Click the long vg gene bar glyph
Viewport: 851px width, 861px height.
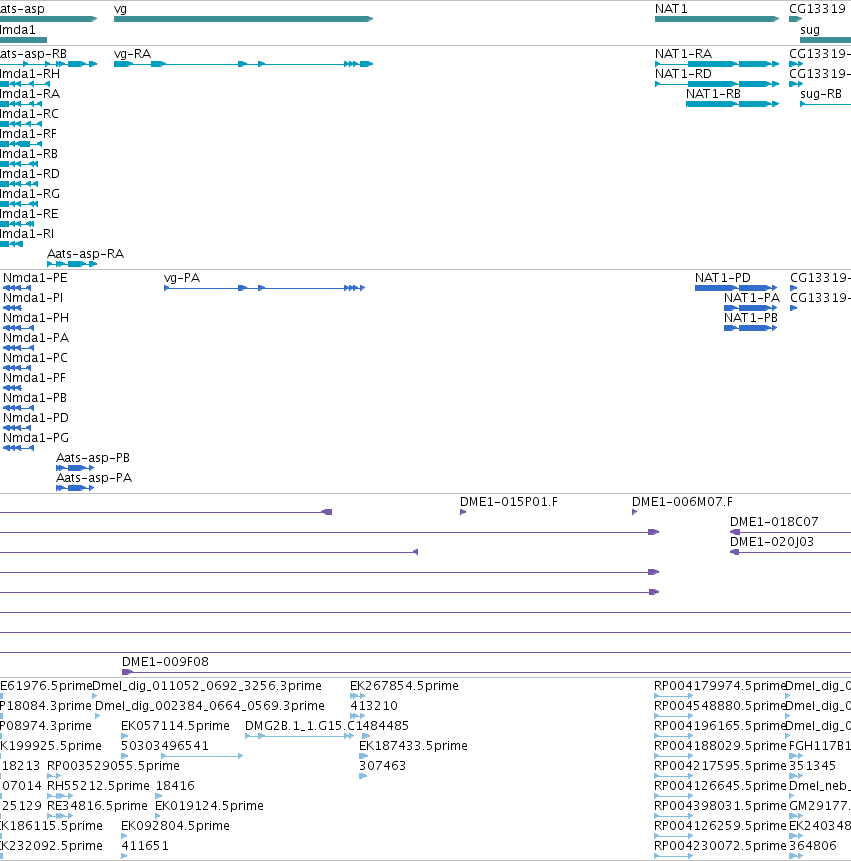(x=243, y=19)
